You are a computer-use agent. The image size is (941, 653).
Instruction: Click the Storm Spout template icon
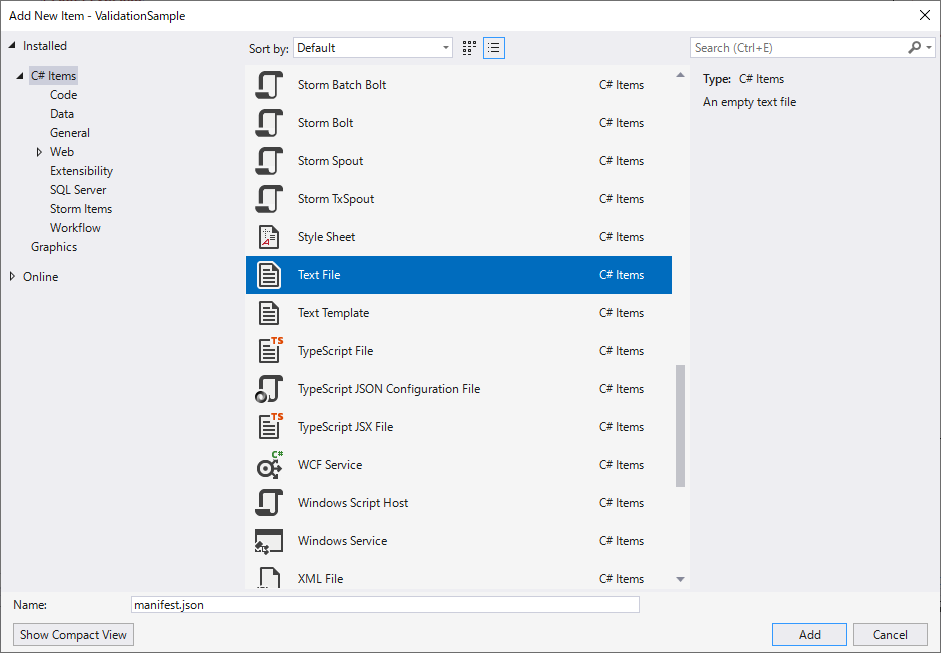coord(269,161)
